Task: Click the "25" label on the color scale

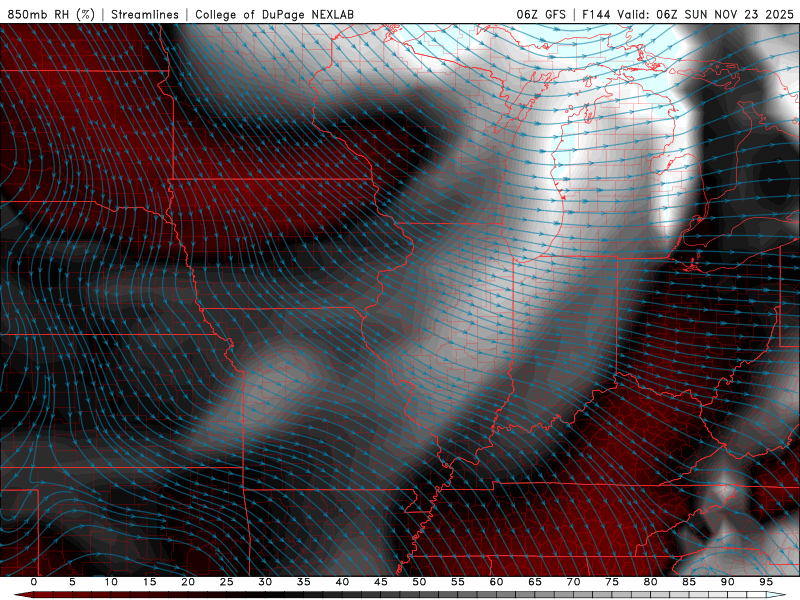Action: pos(227,582)
